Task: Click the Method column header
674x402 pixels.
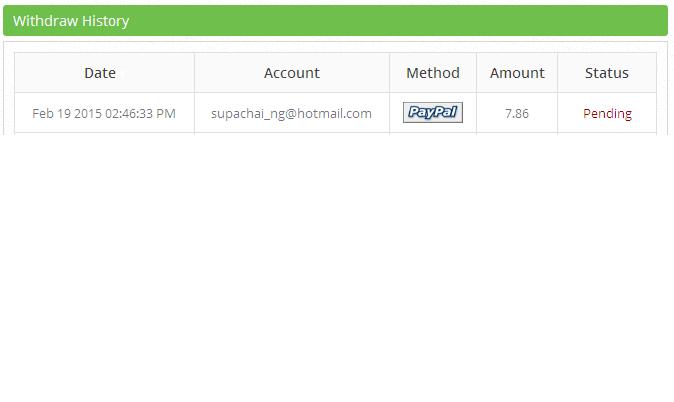Action: (433, 72)
